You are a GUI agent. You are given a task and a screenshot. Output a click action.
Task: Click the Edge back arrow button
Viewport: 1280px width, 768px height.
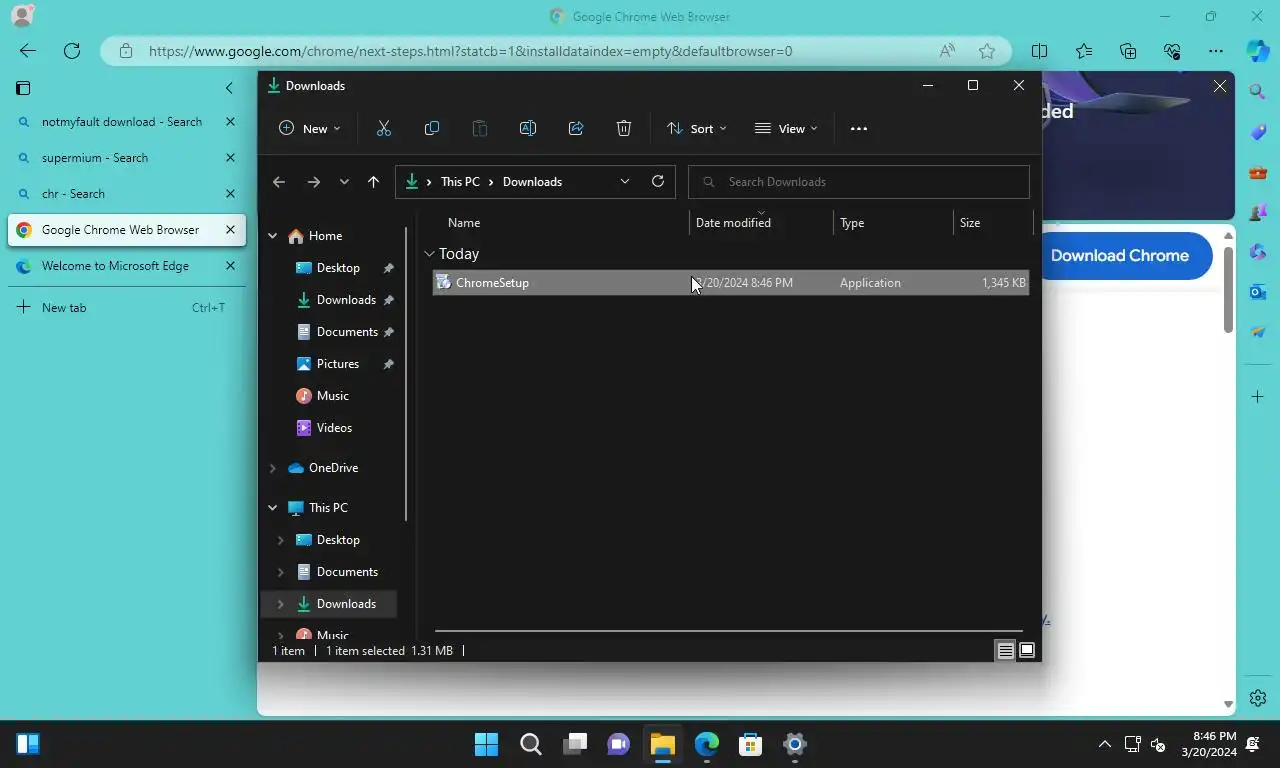28,51
